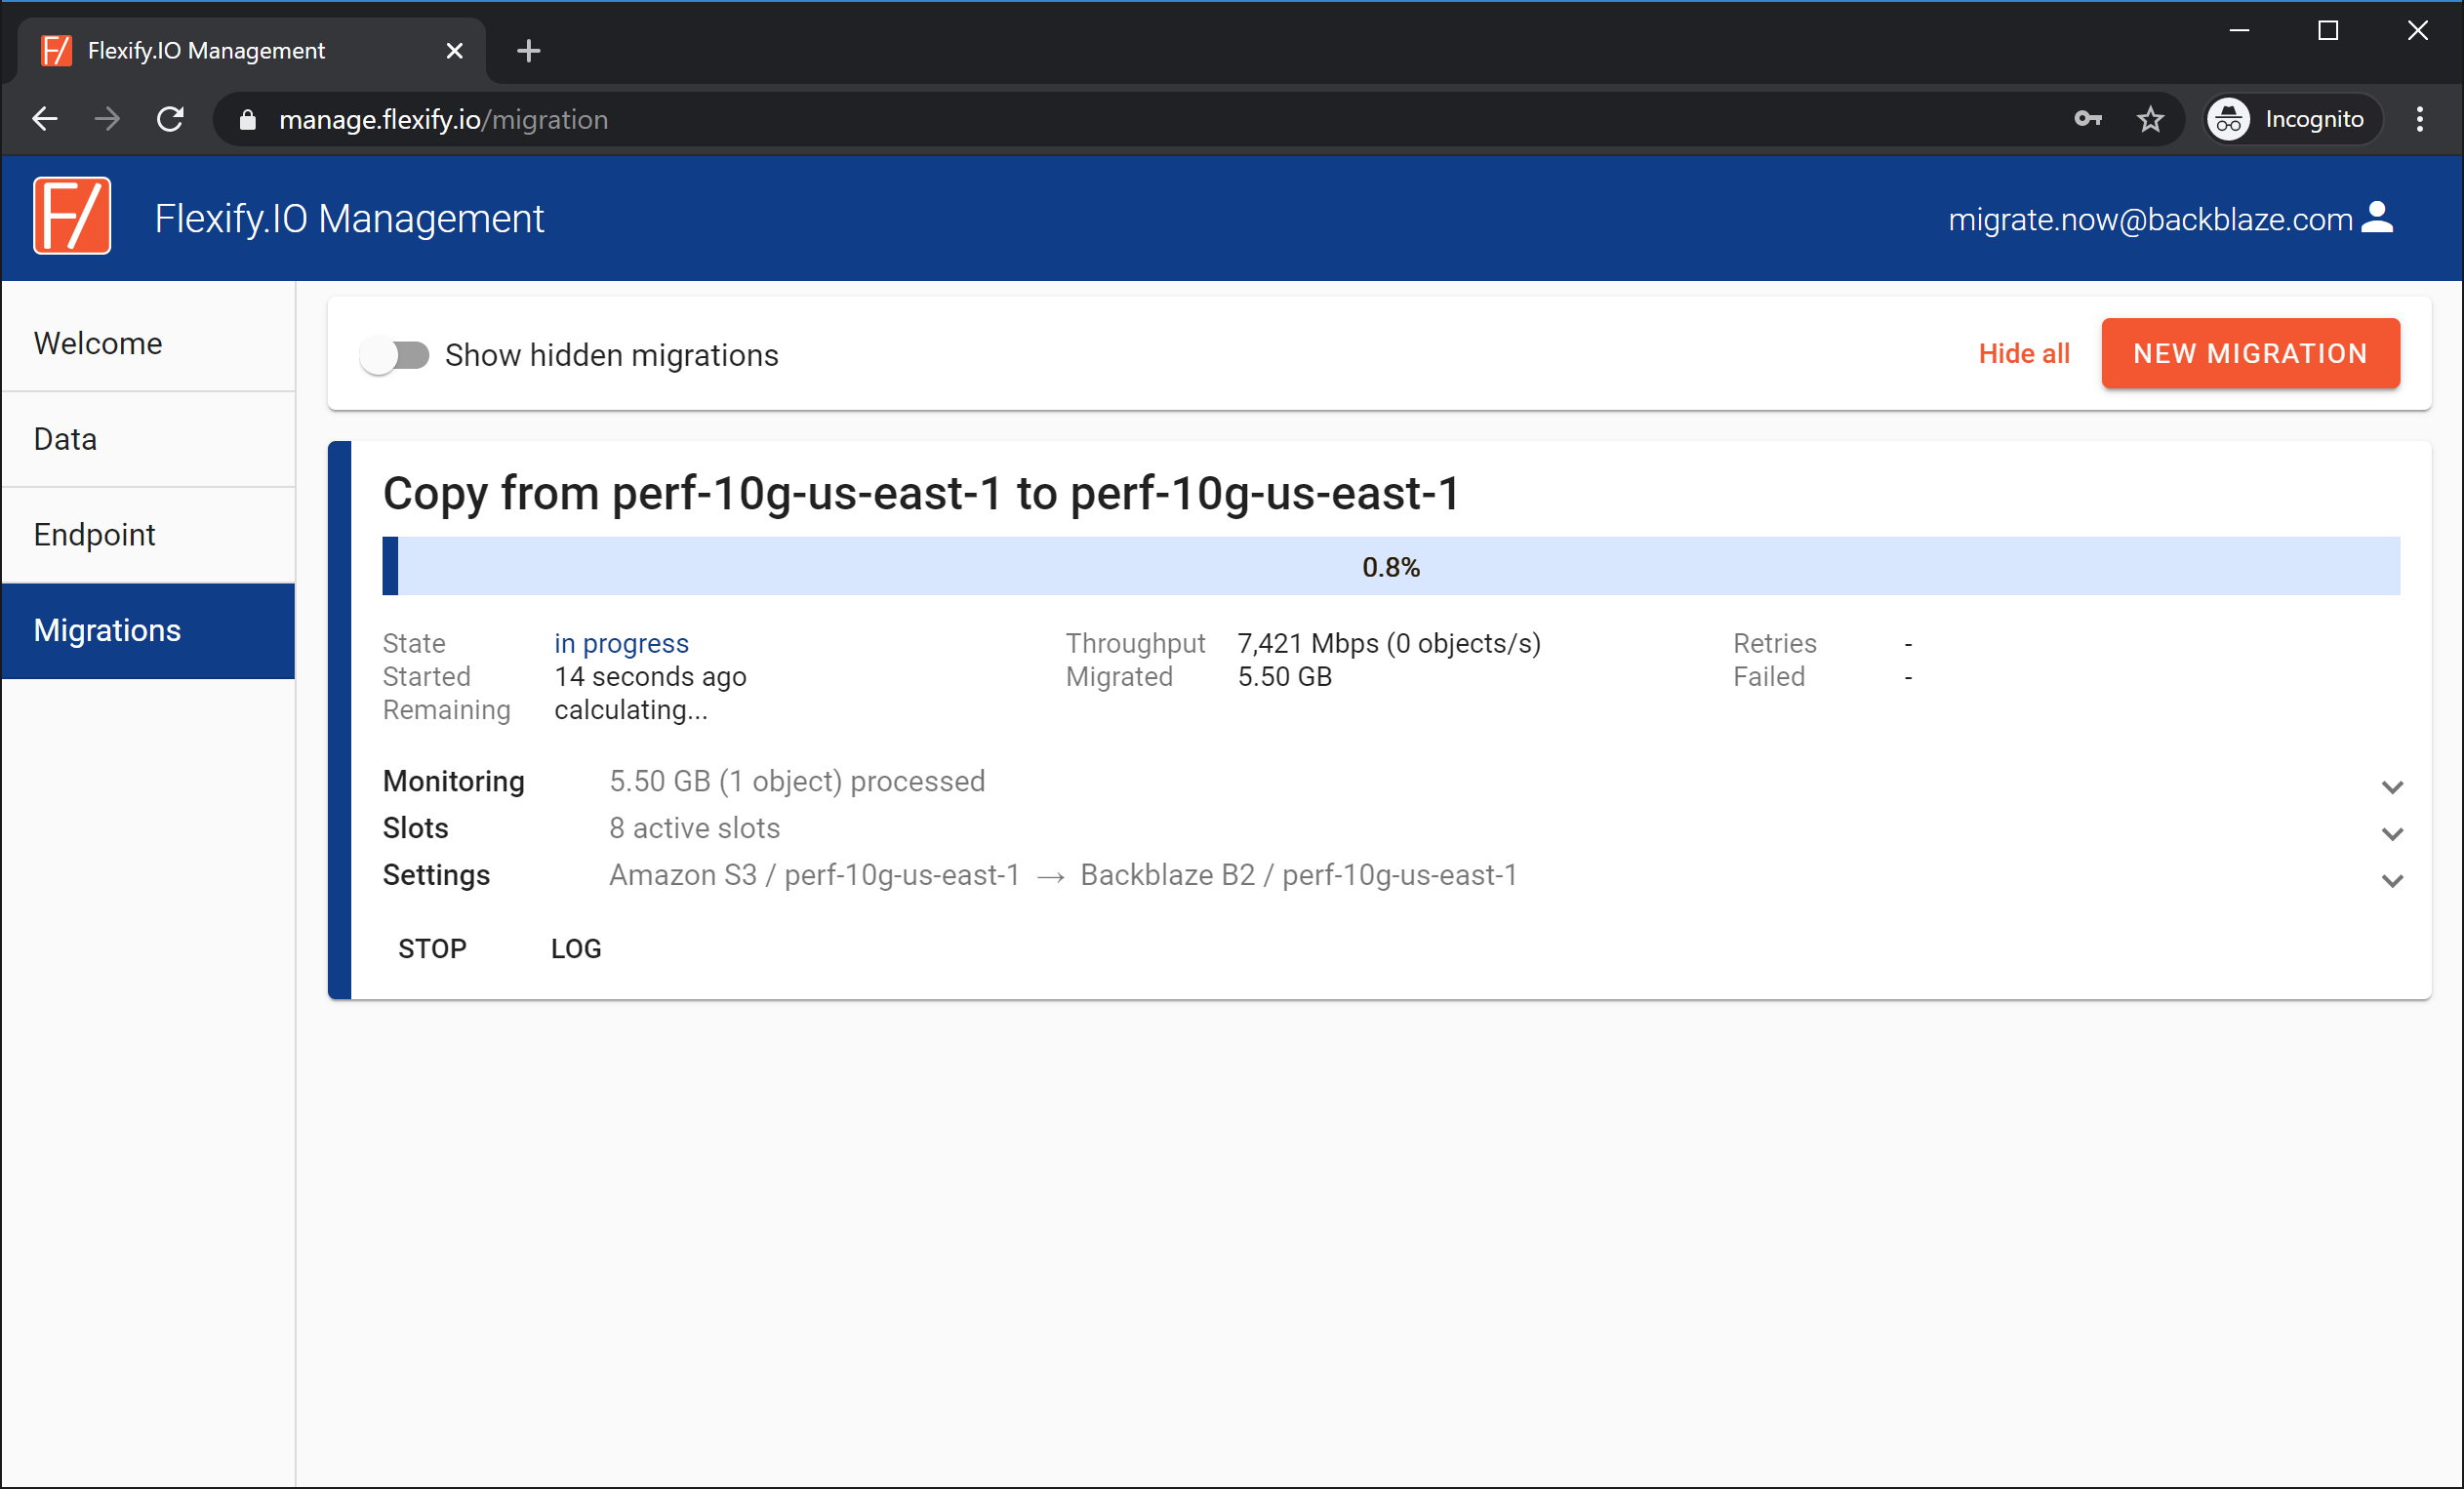
Task: Click '8 active slots' text
Action: point(695,828)
